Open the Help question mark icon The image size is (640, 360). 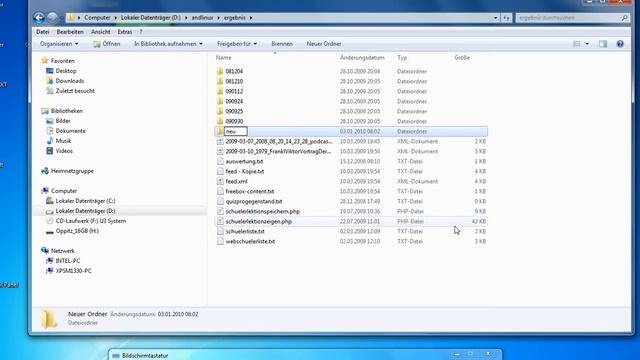620,44
